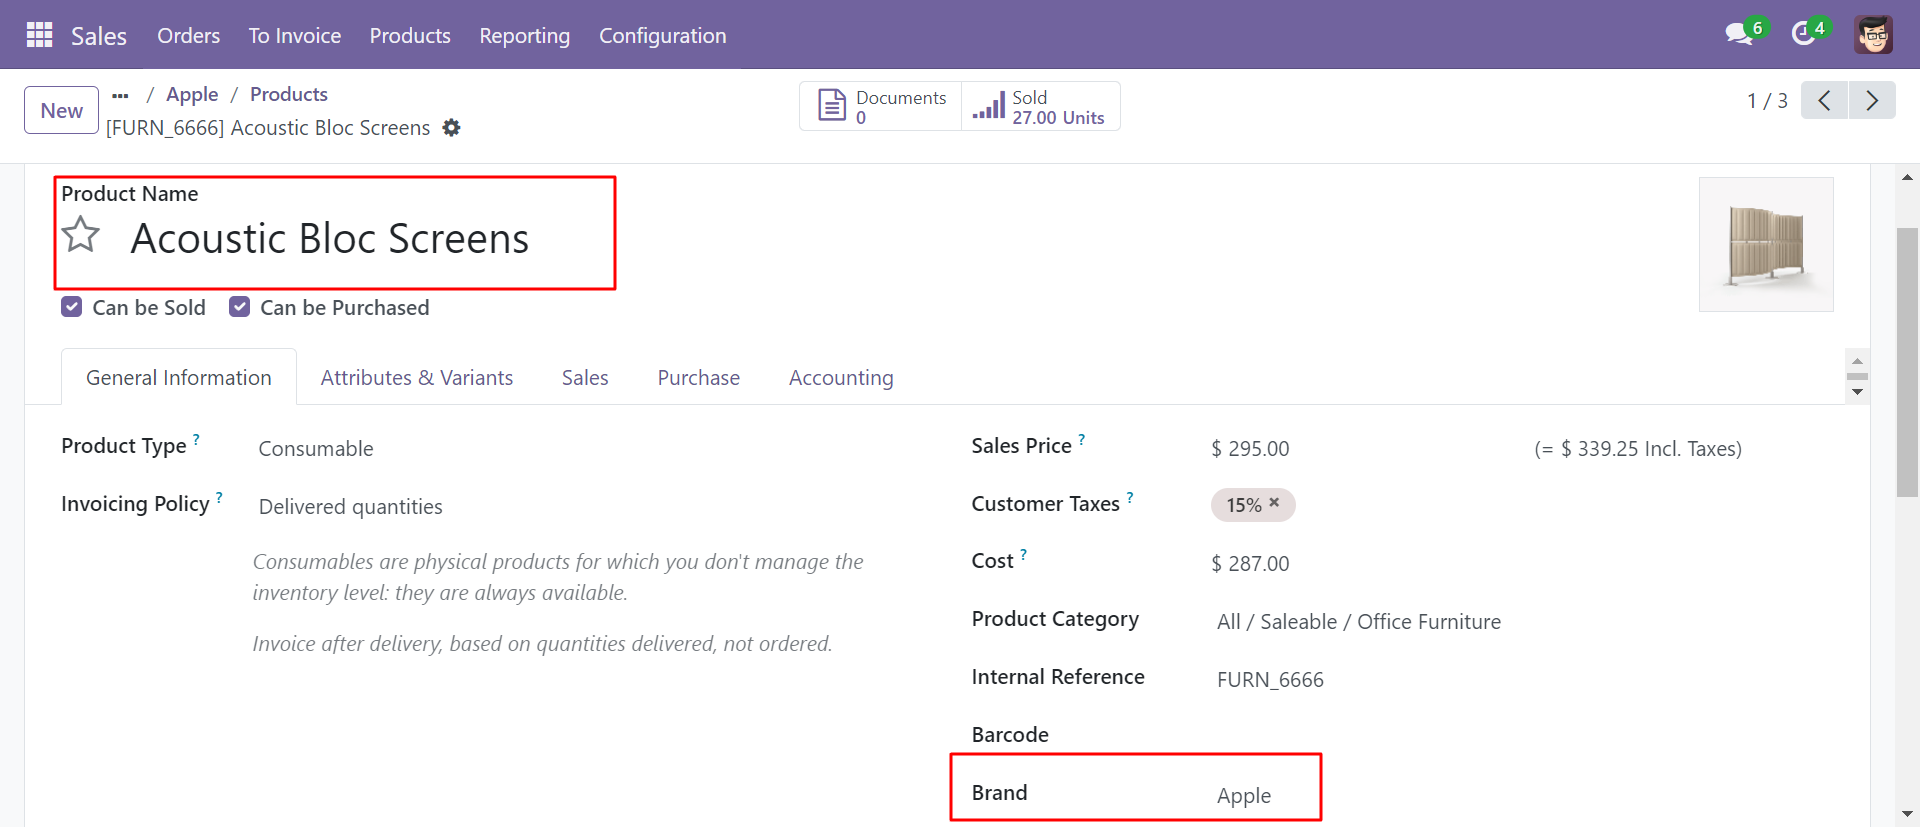
Task: Click tab area small scroll down arrow
Action: (1857, 392)
